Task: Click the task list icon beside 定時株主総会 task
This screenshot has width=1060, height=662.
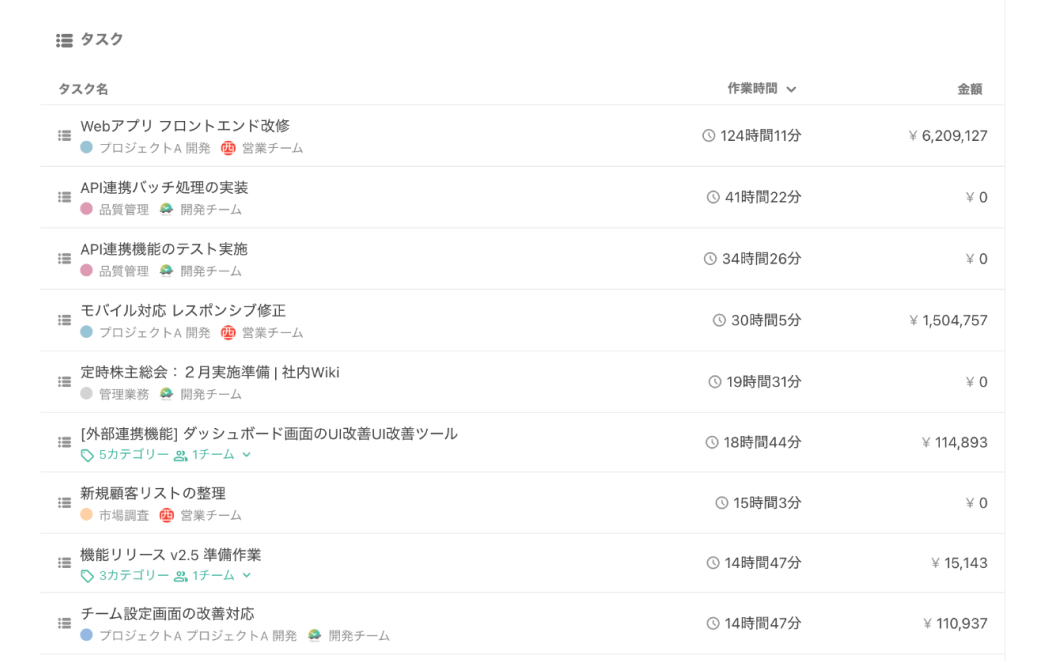Action: click(62, 382)
